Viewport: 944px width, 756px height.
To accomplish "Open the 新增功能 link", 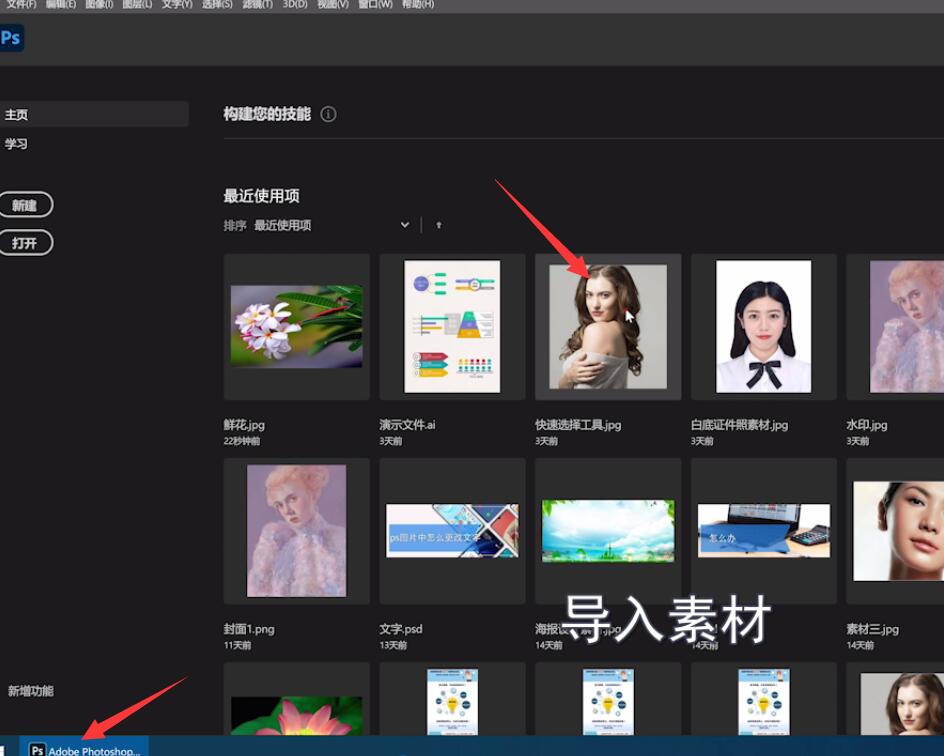I will coord(31,691).
